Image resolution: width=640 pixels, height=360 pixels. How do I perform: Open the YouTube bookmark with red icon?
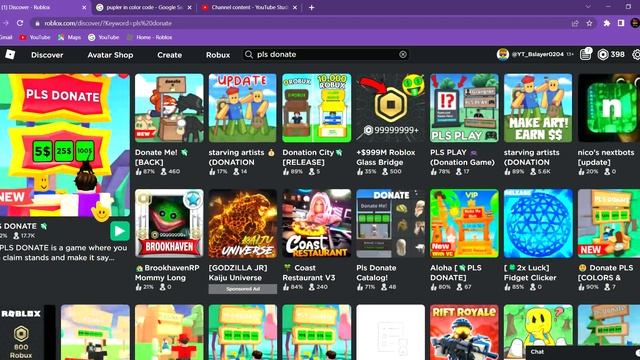pos(35,37)
